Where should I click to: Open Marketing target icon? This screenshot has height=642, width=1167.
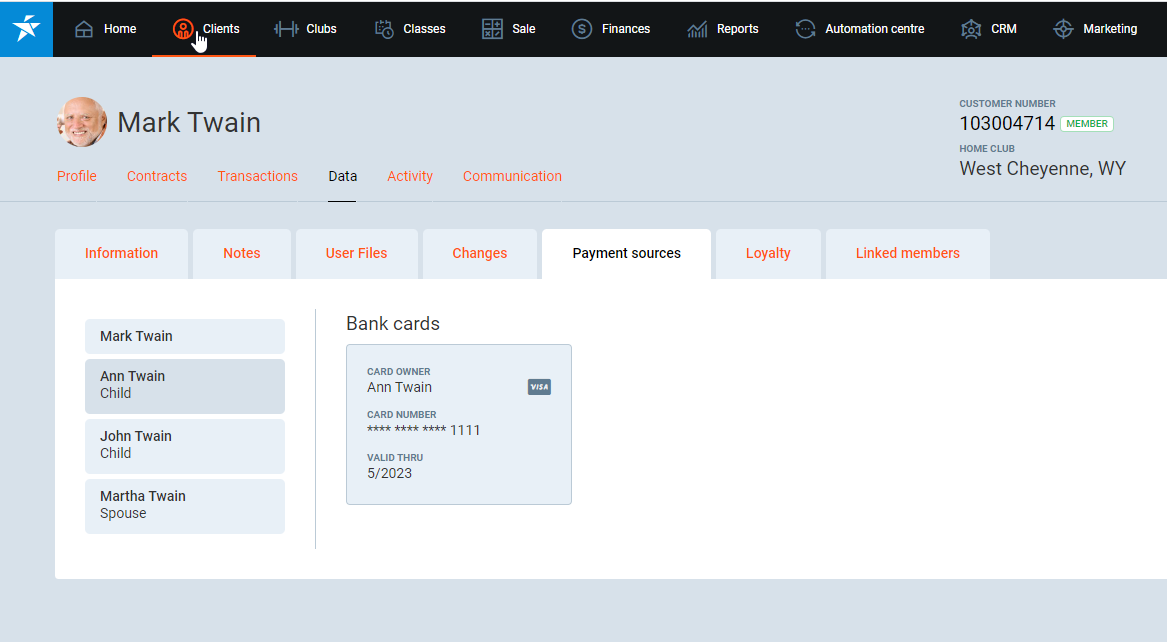click(x=1063, y=29)
